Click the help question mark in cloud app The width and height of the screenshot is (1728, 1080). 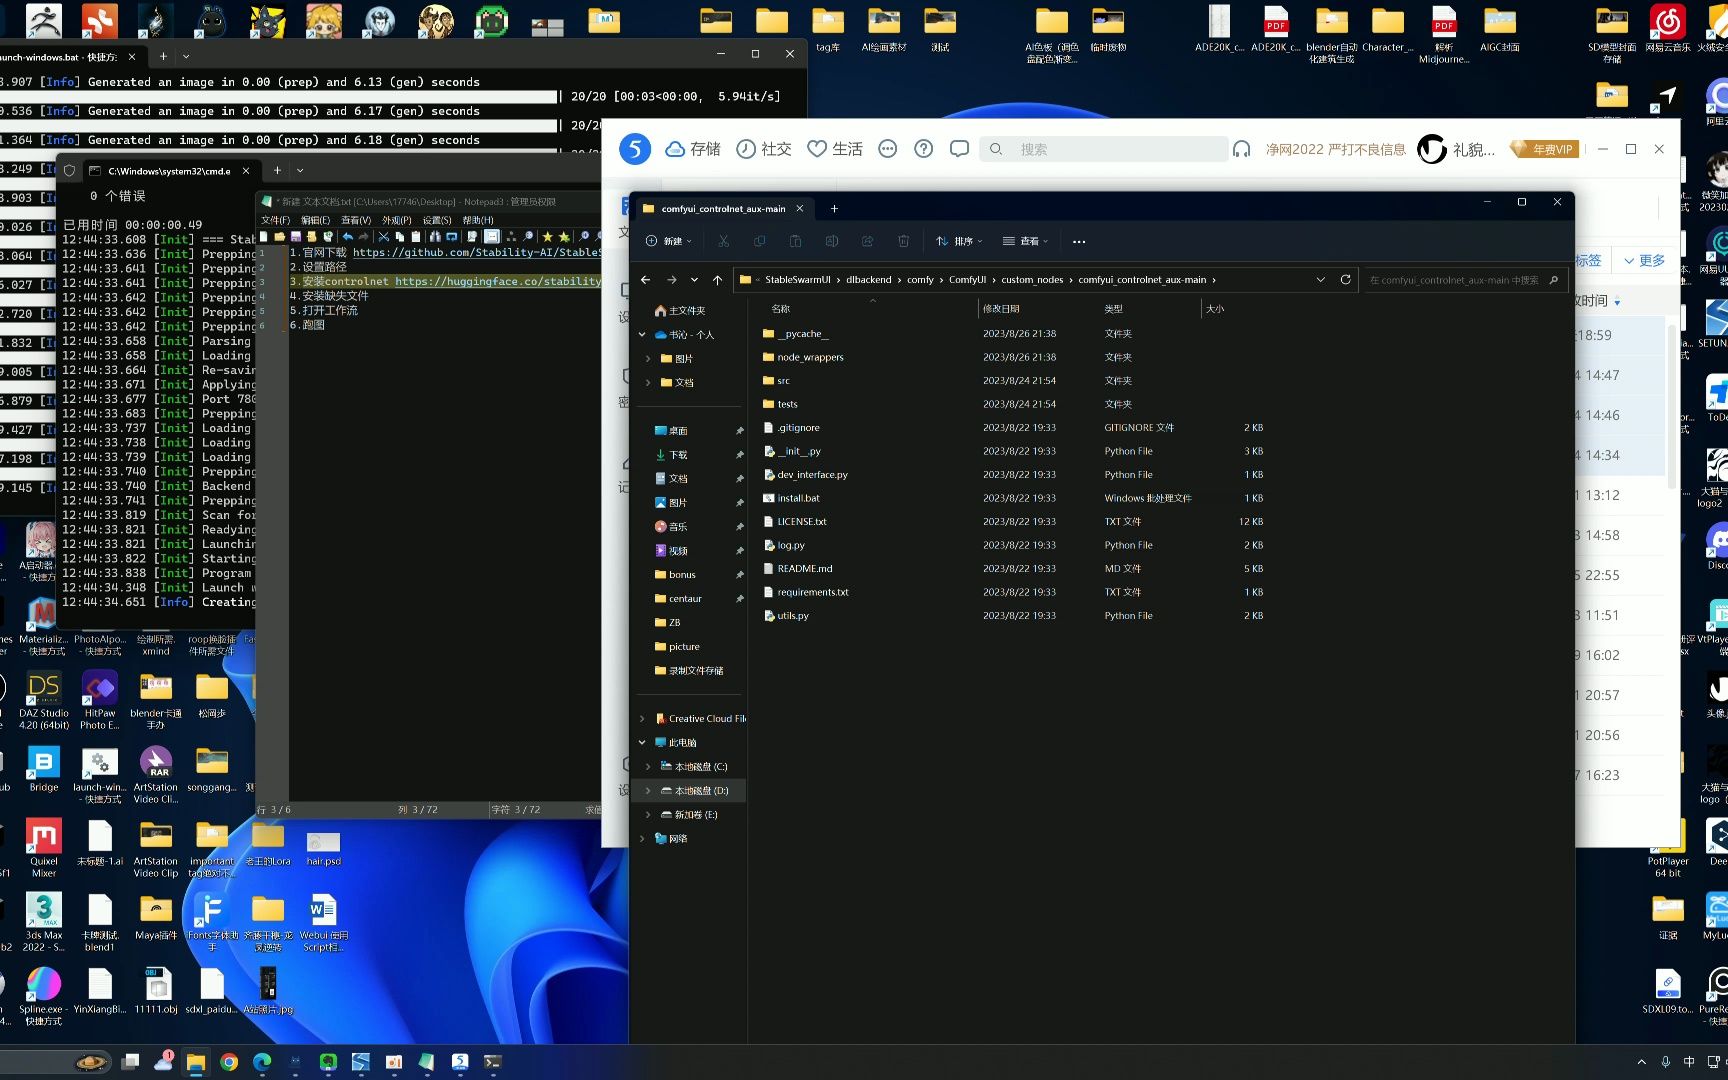pos(923,149)
